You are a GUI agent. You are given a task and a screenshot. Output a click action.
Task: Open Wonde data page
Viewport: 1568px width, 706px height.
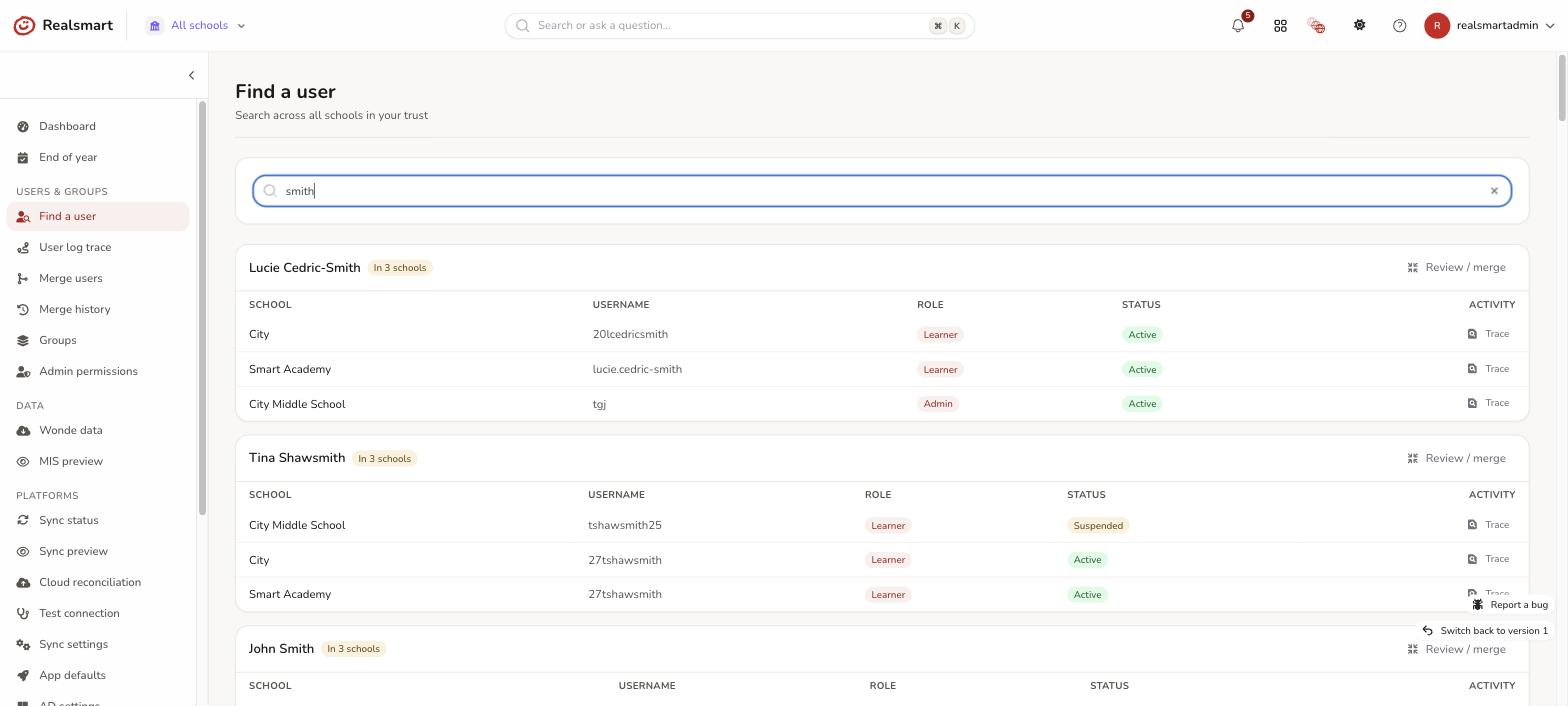click(x=97, y=430)
